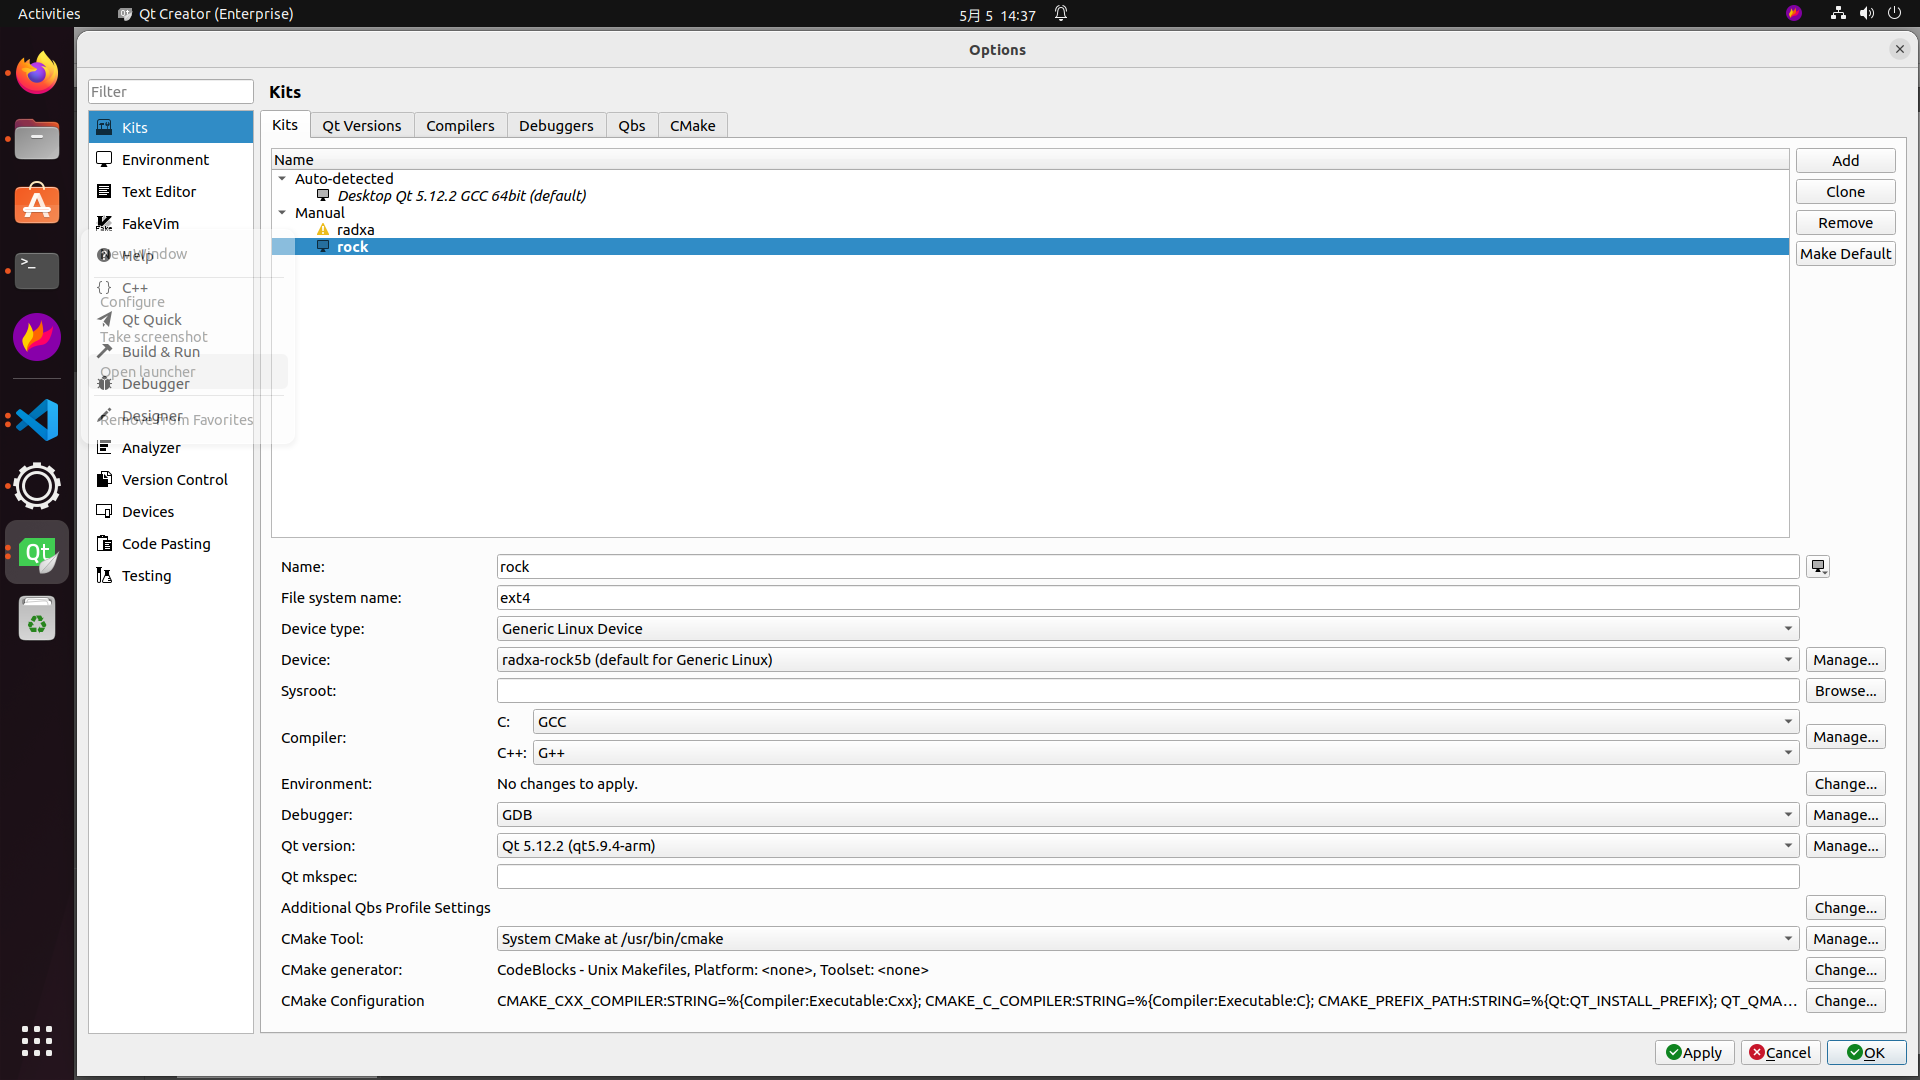Open the Device type dropdown
Image resolution: width=1920 pixels, height=1080 pixels.
pos(1147,629)
